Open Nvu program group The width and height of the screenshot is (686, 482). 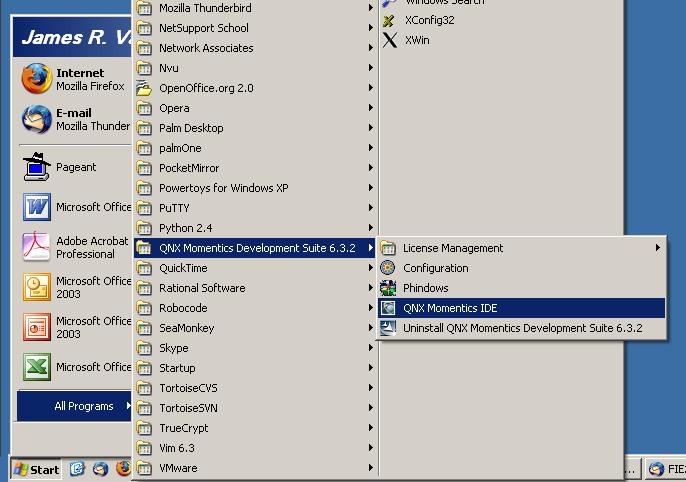click(x=255, y=68)
